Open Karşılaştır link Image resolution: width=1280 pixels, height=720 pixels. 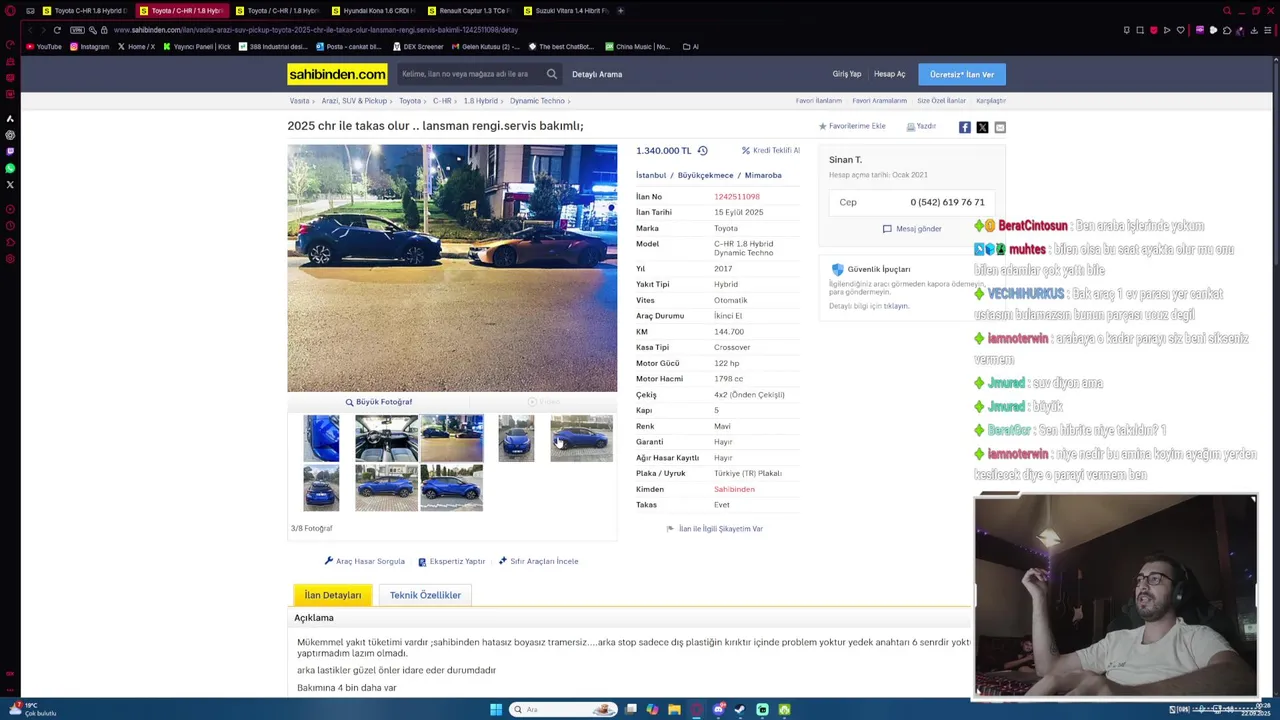pos(991,101)
